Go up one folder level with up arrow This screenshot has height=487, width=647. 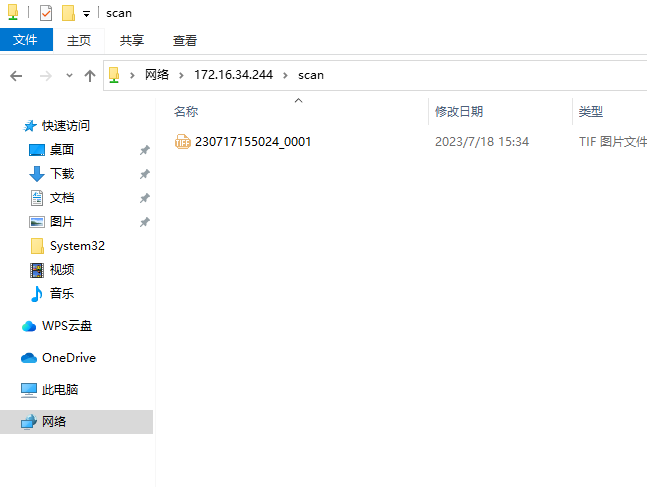(90, 76)
